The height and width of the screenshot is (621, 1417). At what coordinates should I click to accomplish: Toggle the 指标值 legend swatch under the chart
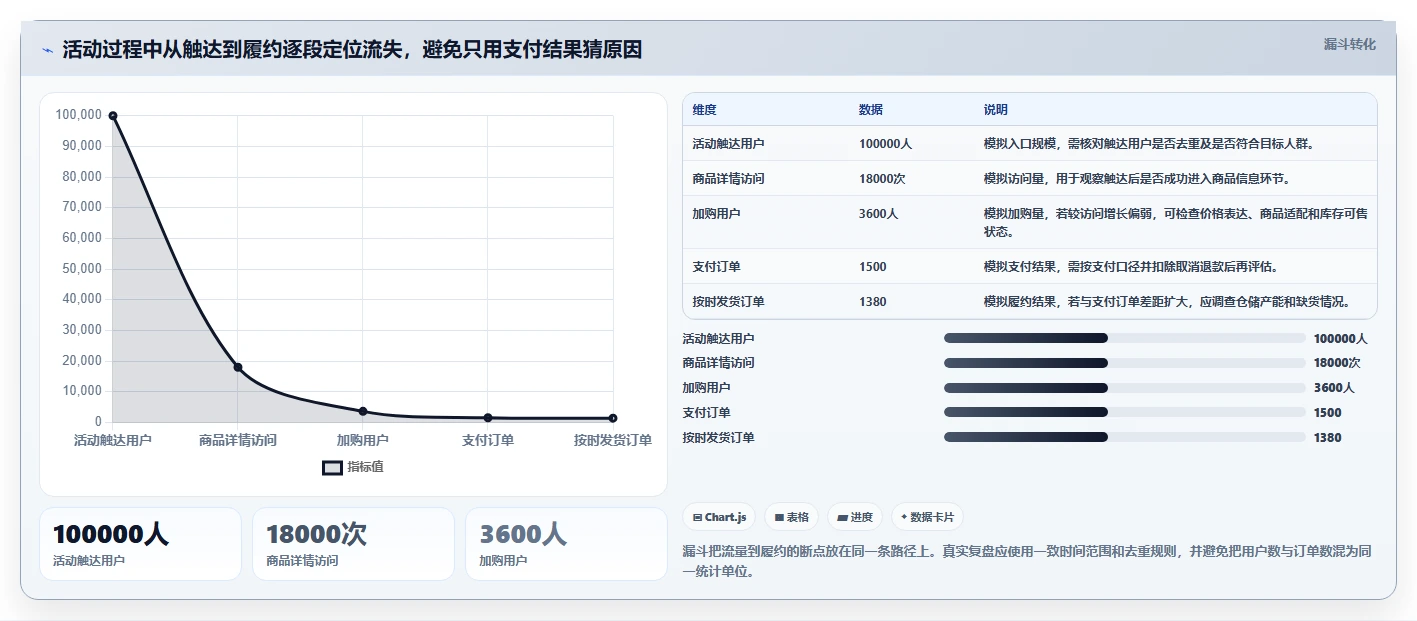pyautogui.click(x=333, y=467)
